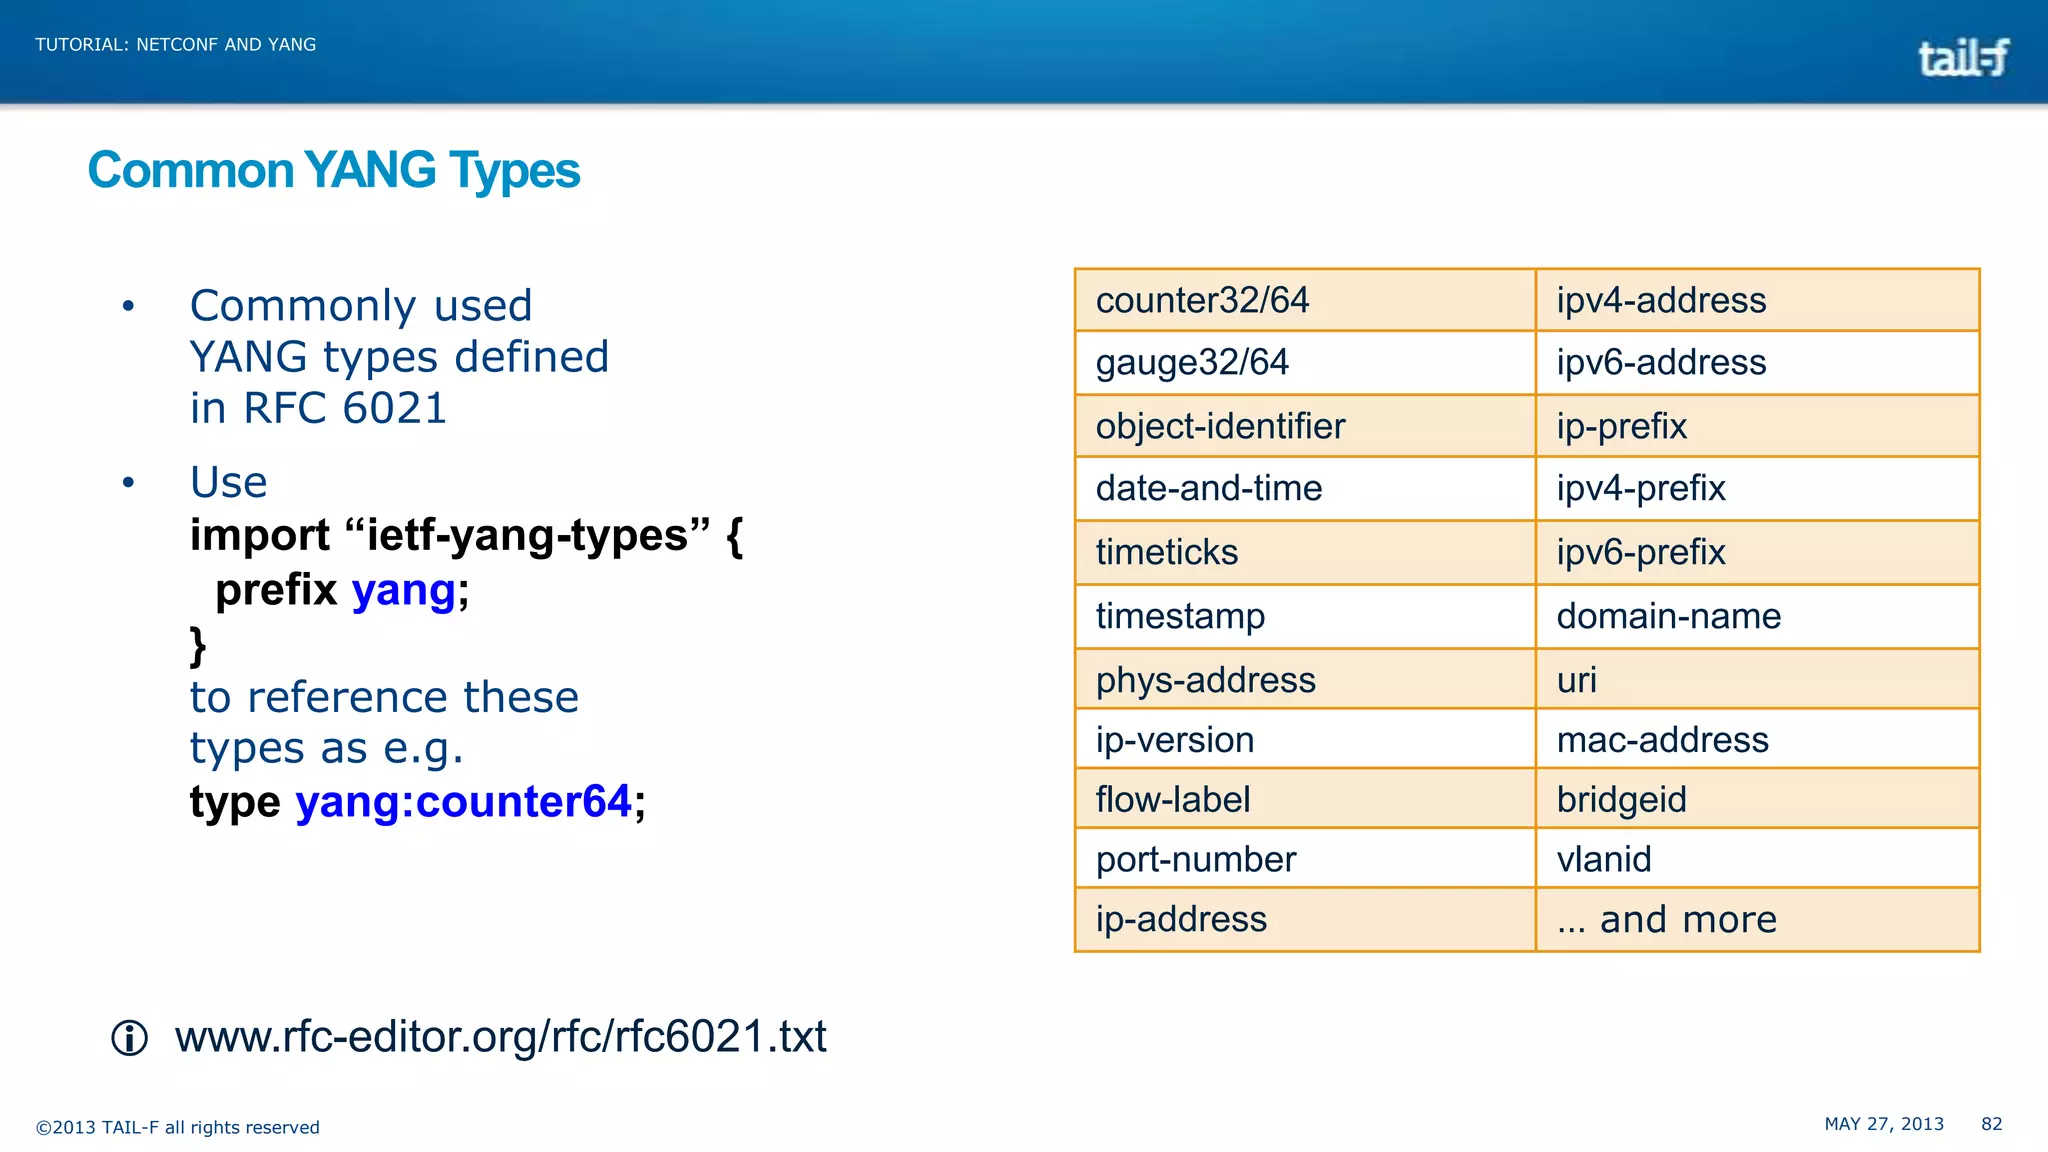The height and width of the screenshot is (1152, 2048).
Task: Click the blue 'yang' prefix word
Action: pyautogui.click(x=404, y=591)
